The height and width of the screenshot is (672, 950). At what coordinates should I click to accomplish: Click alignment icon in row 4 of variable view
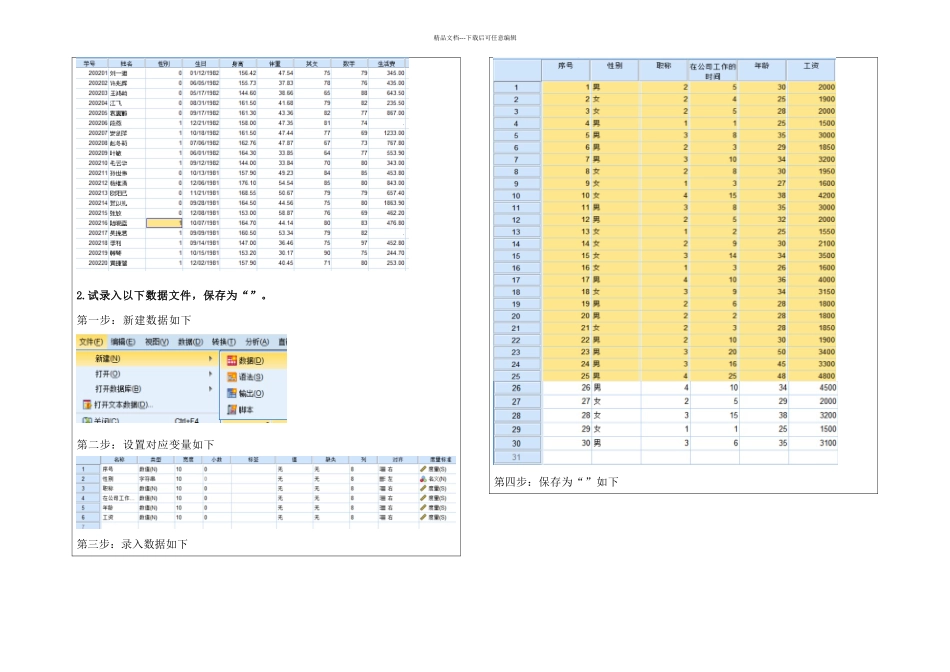tap(381, 498)
